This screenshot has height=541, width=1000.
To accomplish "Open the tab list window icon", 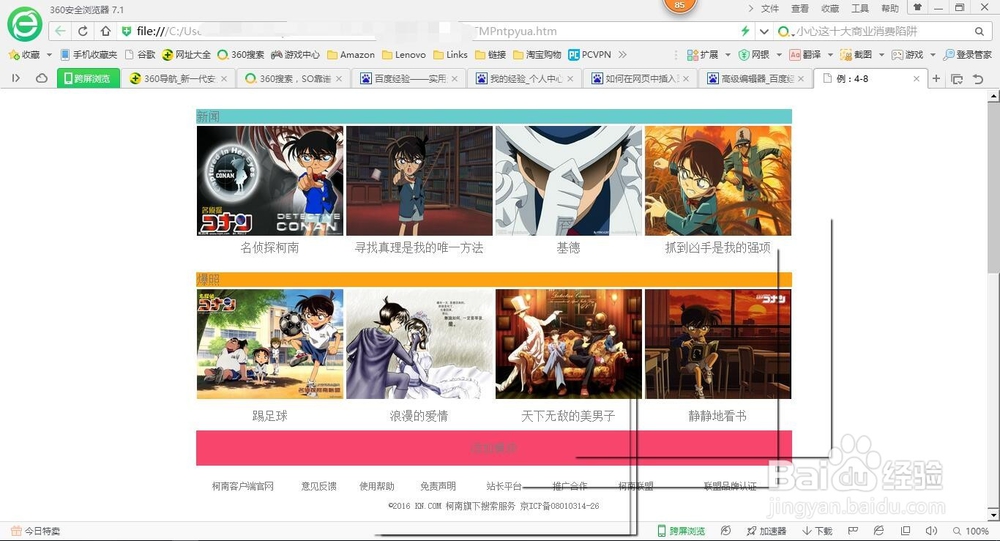I will click(957, 79).
